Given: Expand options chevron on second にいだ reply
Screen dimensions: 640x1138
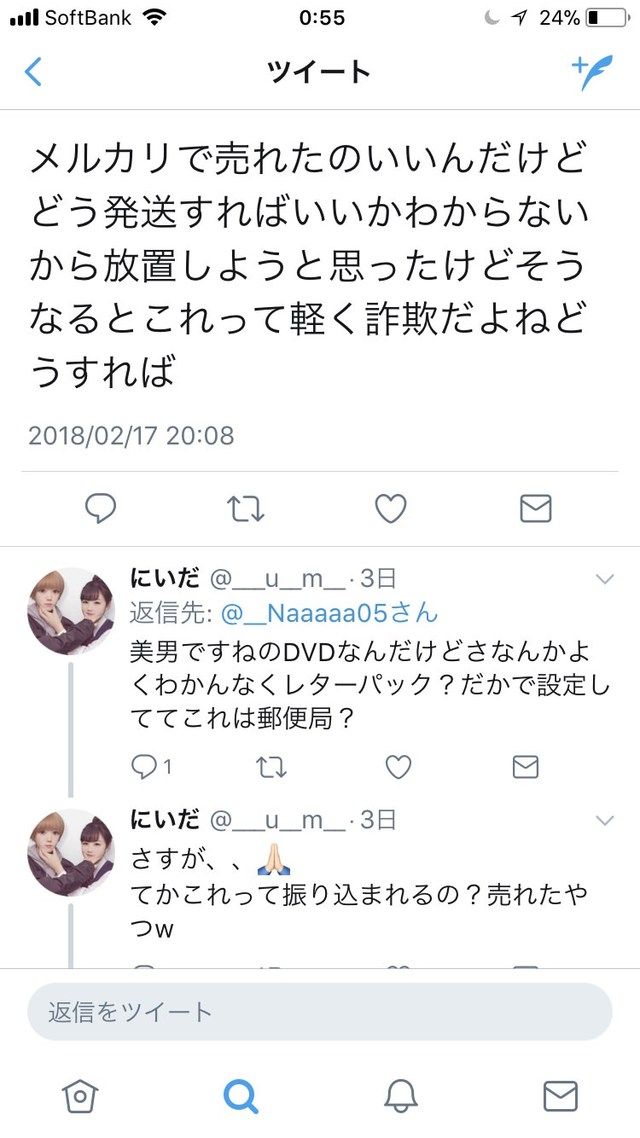Looking at the screenshot, I should pyautogui.click(x=604, y=820).
